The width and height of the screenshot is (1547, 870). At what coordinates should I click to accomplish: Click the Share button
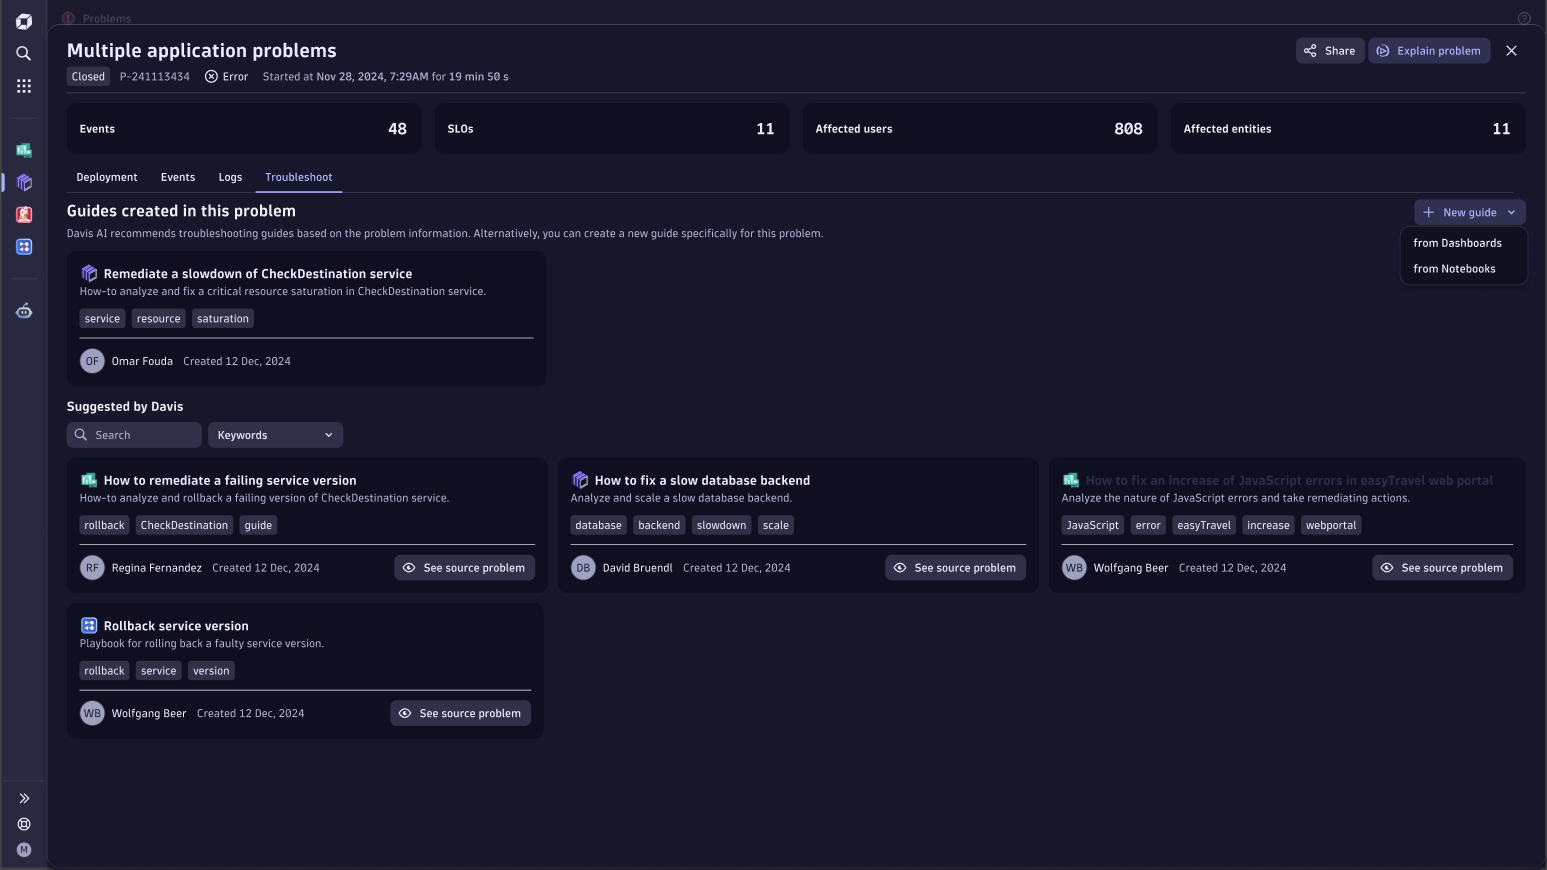click(1329, 50)
